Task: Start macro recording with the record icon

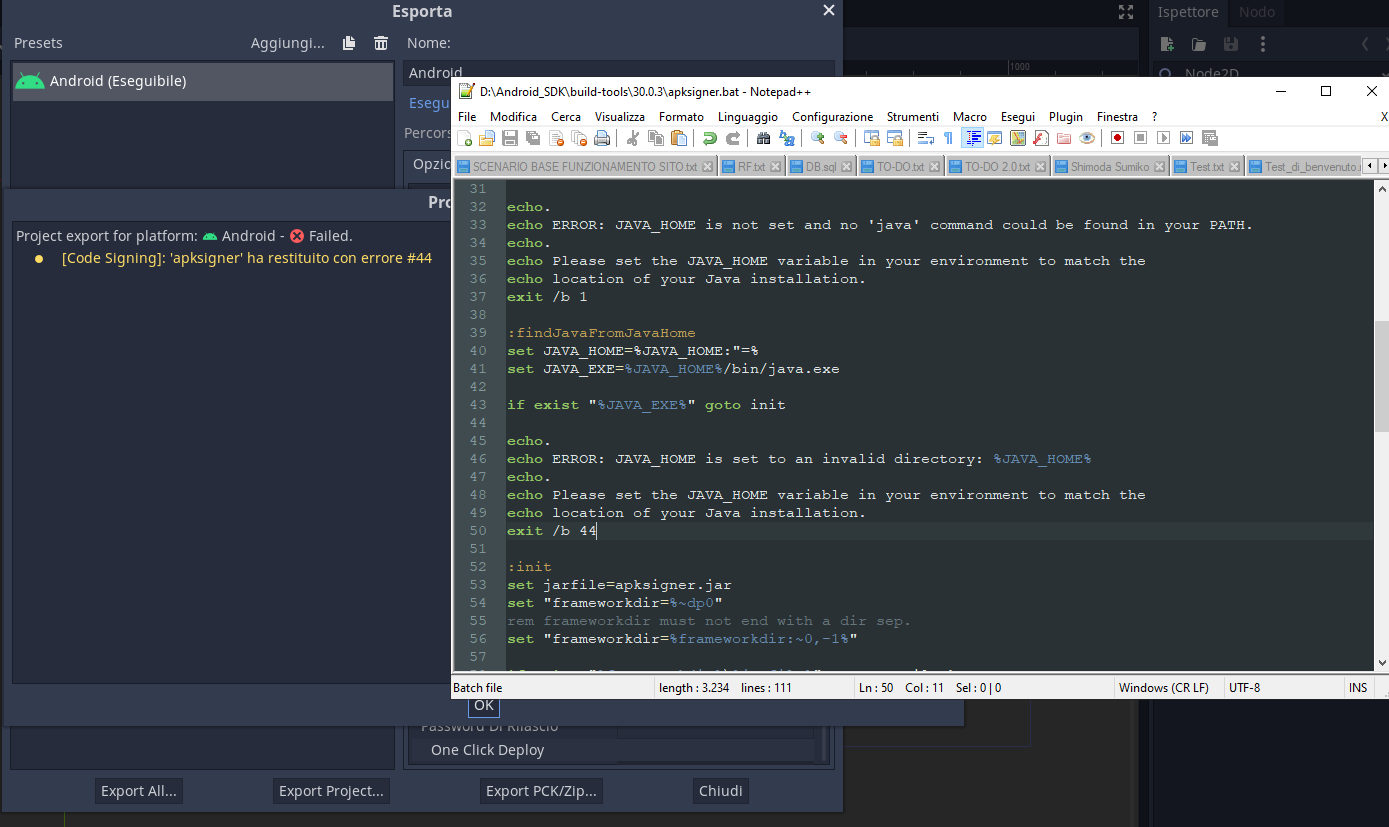Action: coord(1118,138)
